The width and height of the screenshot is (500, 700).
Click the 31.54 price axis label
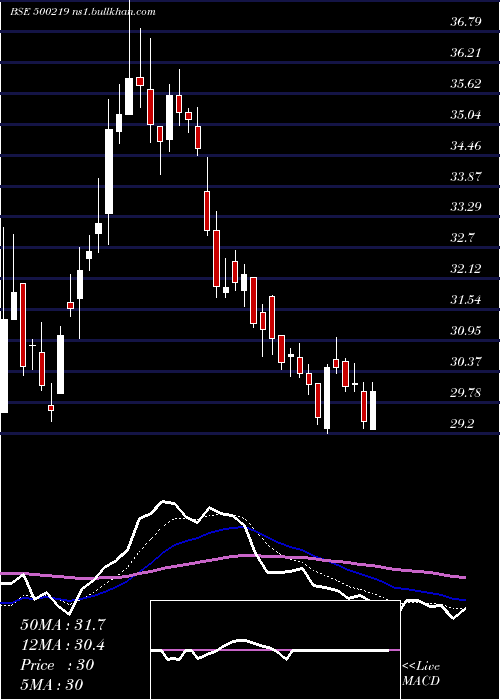[x=466, y=300]
